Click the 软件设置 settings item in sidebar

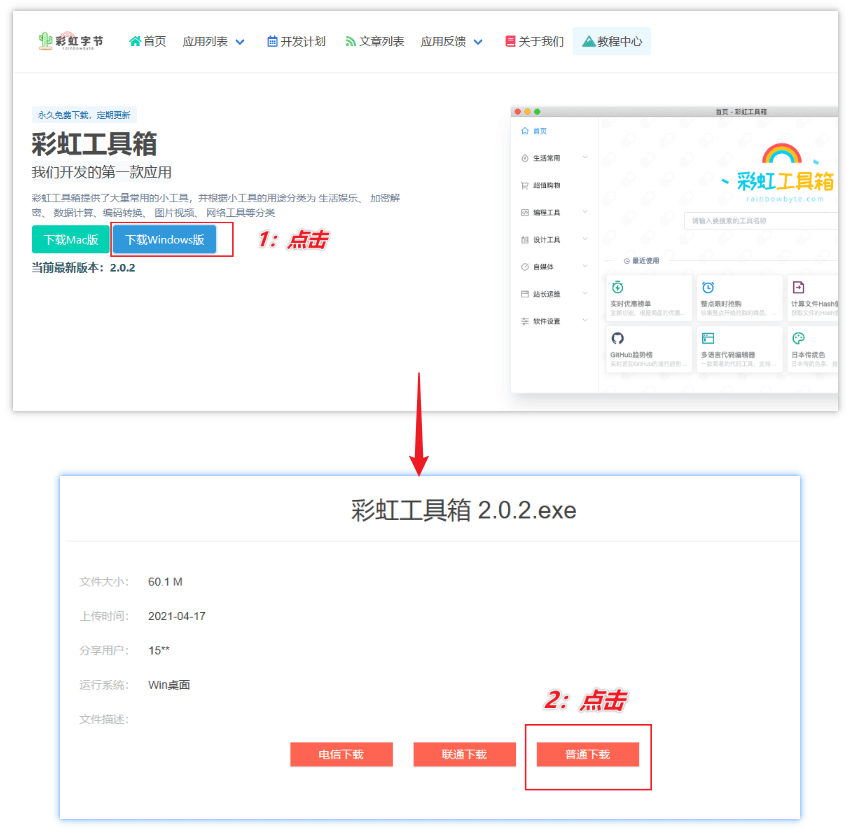[546, 321]
